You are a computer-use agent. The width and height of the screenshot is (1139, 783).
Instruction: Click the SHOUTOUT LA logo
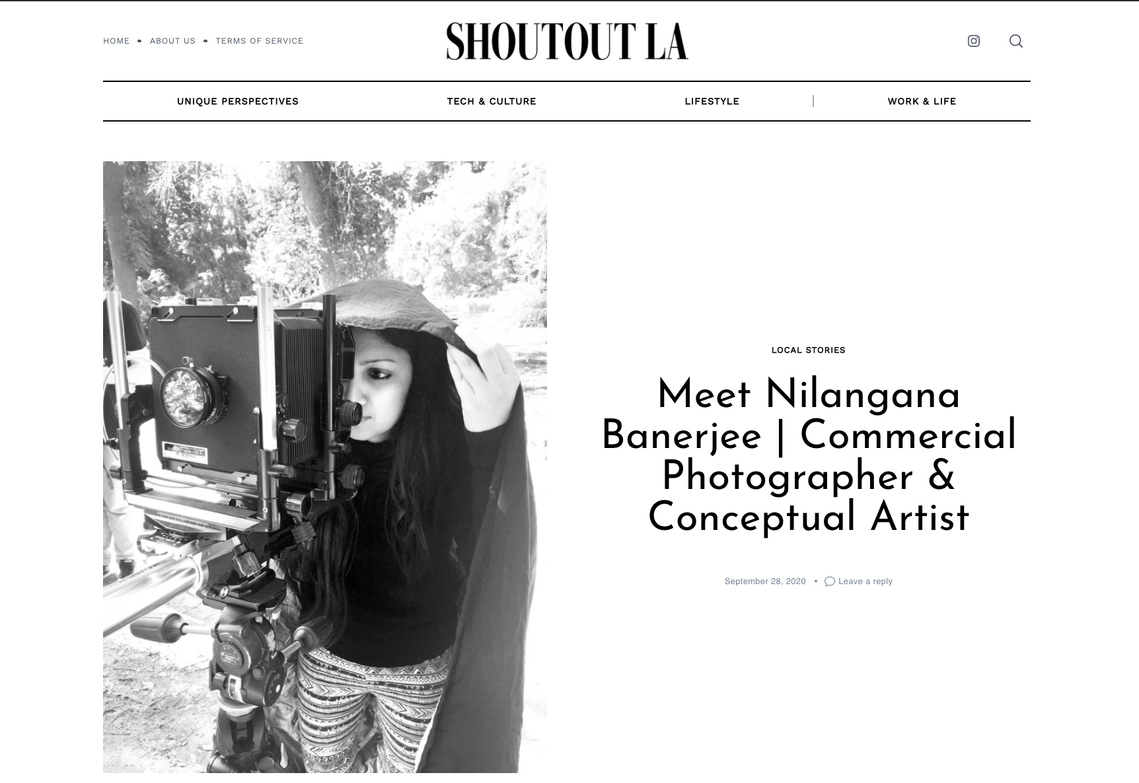[x=567, y=41]
